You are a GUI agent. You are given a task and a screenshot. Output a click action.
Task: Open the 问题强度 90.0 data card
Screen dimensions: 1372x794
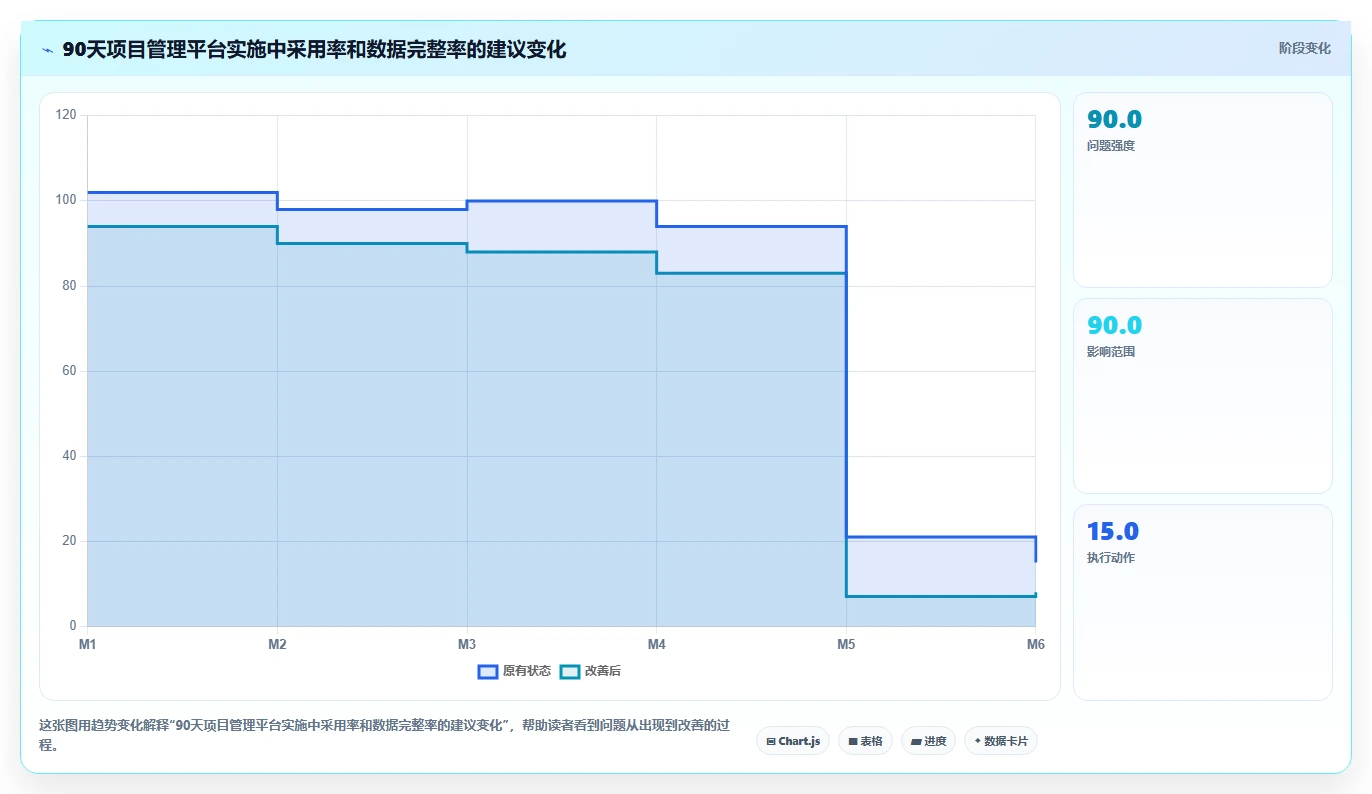tap(1203, 190)
